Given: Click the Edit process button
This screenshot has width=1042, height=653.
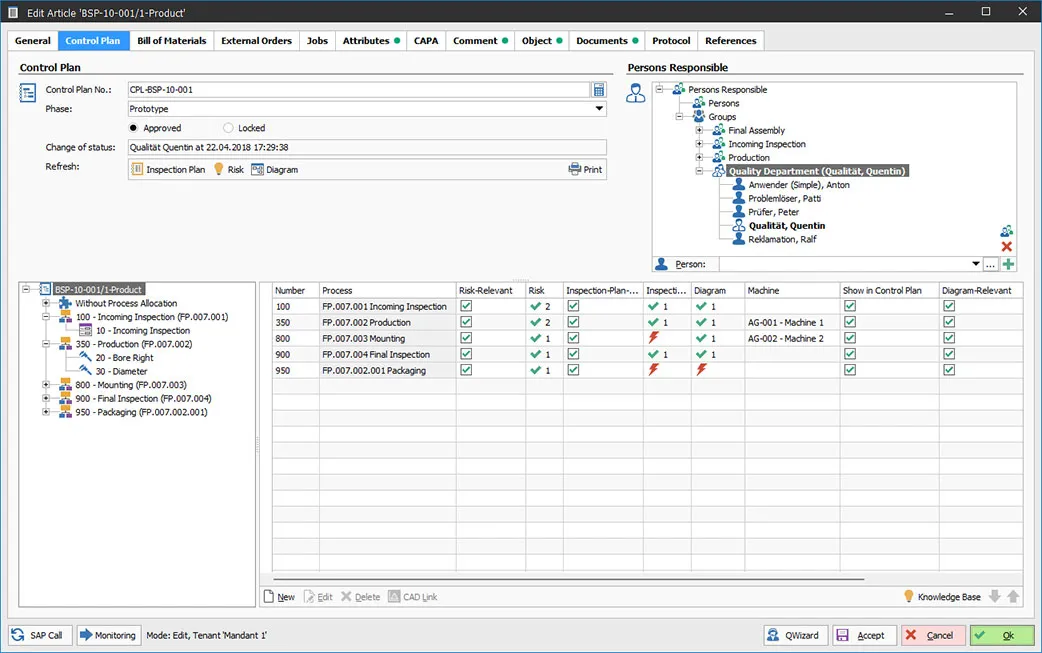Looking at the screenshot, I should point(318,597).
